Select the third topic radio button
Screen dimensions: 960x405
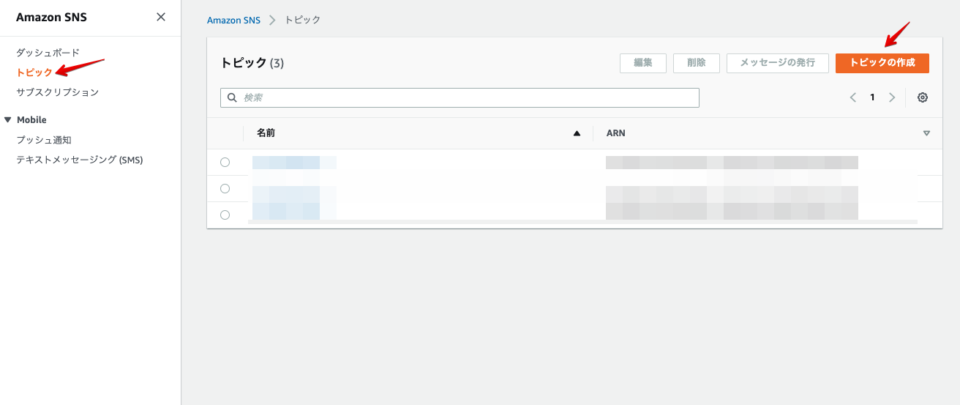pos(225,214)
